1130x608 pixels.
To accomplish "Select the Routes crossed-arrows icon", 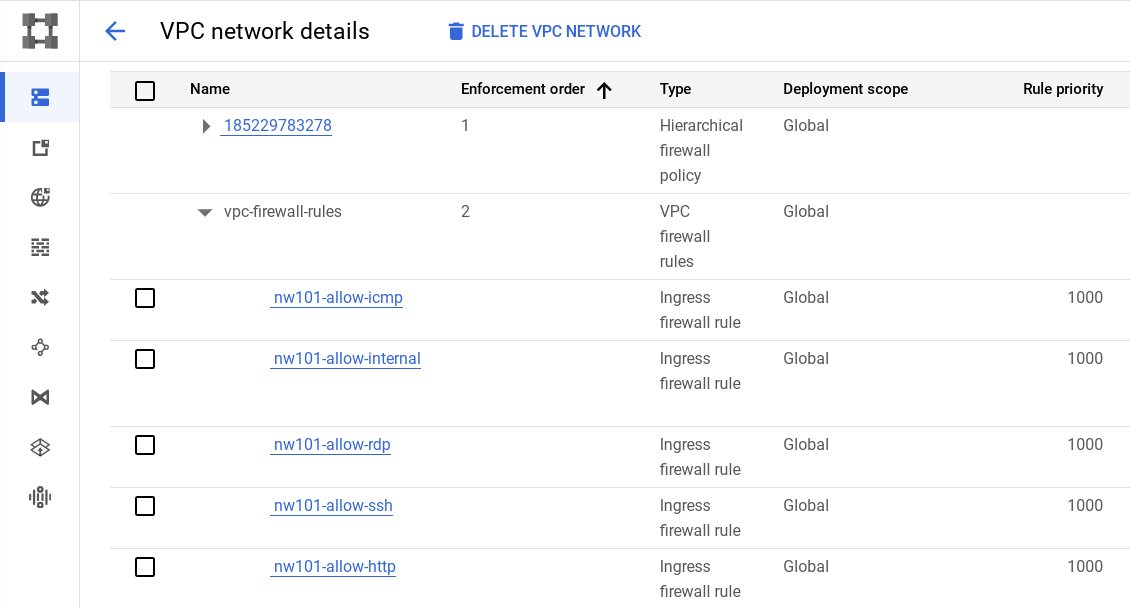I will click(x=39, y=297).
